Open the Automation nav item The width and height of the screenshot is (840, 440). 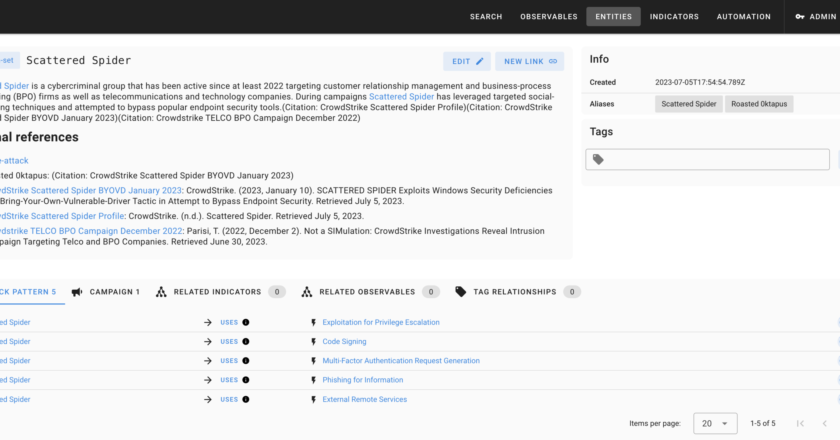(744, 17)
